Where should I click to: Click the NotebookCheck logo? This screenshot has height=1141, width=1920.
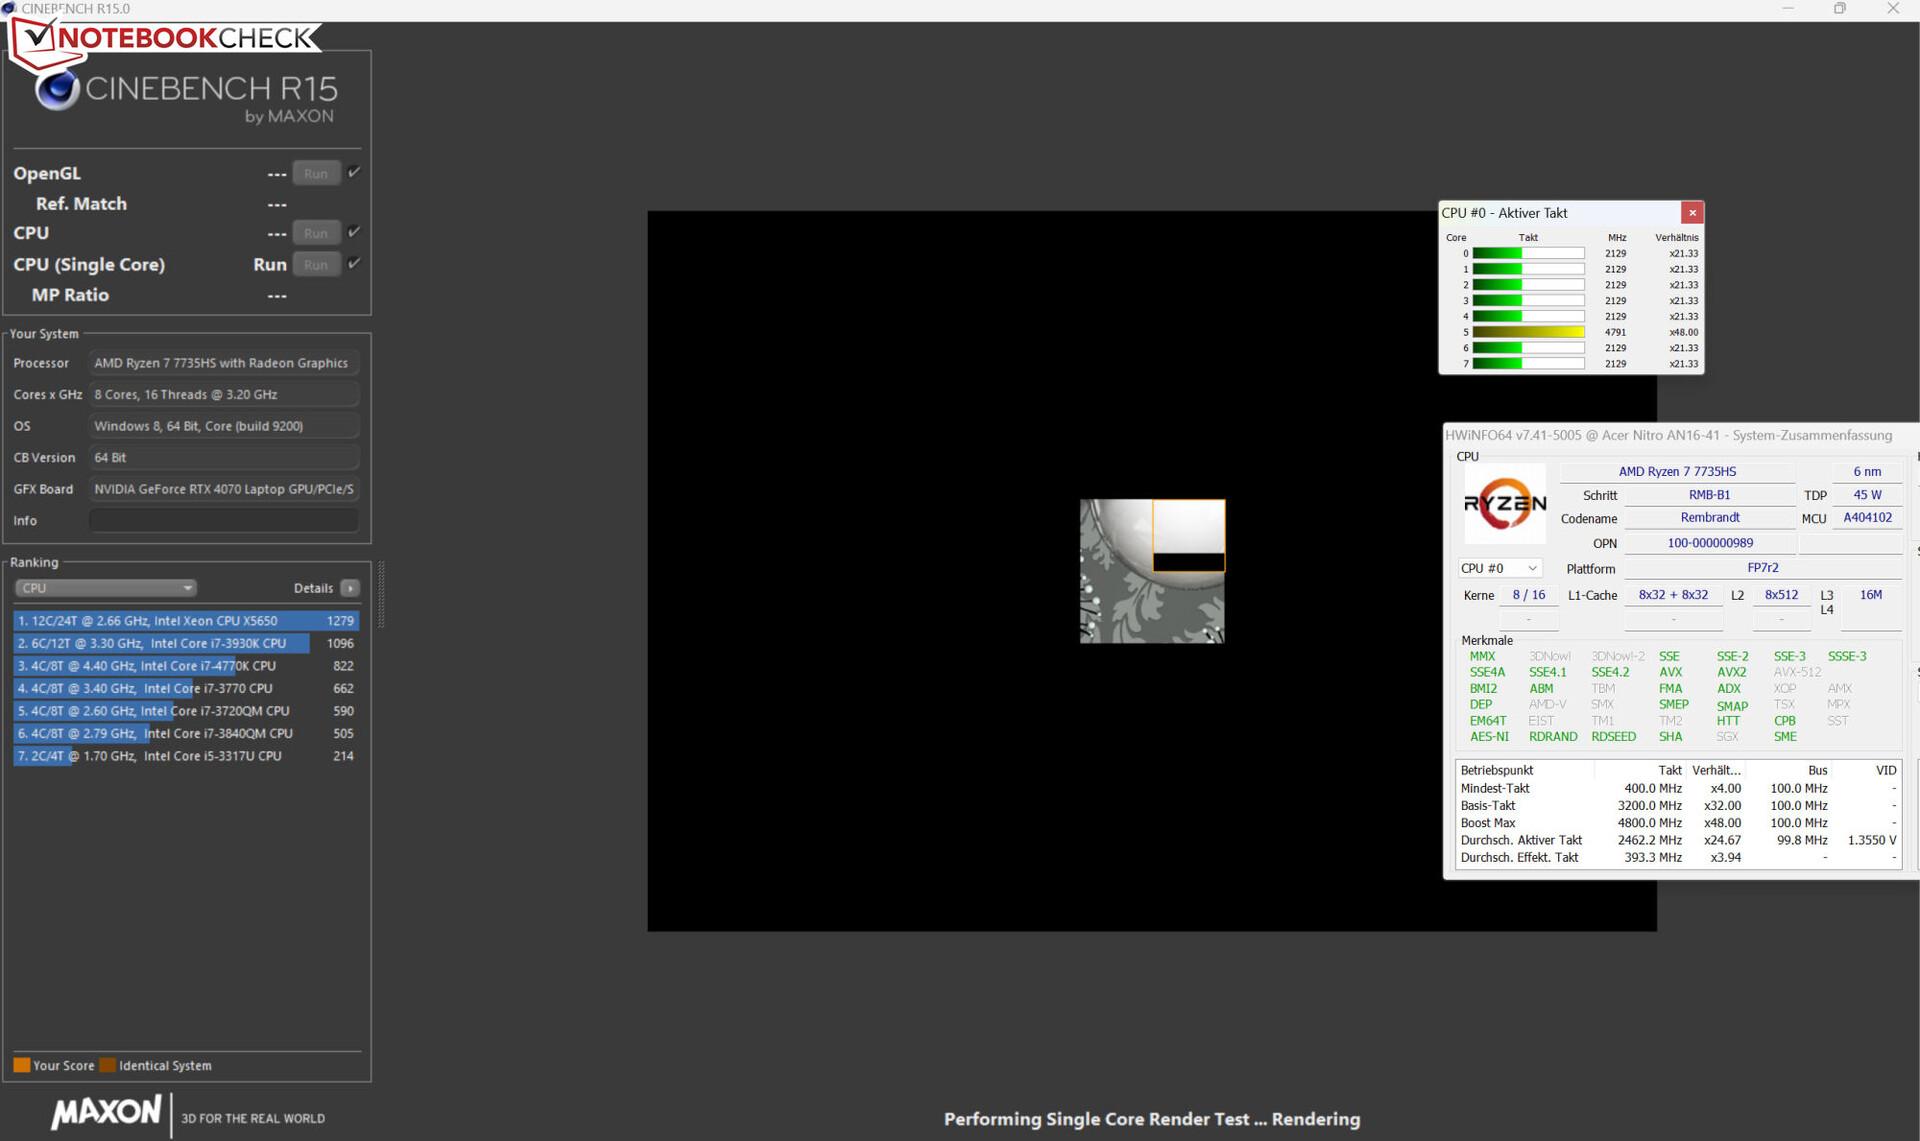(165, 38)
